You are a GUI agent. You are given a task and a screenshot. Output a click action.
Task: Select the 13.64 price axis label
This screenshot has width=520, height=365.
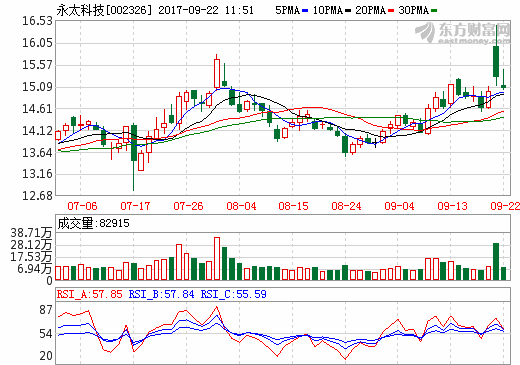[x=37, y=153]
